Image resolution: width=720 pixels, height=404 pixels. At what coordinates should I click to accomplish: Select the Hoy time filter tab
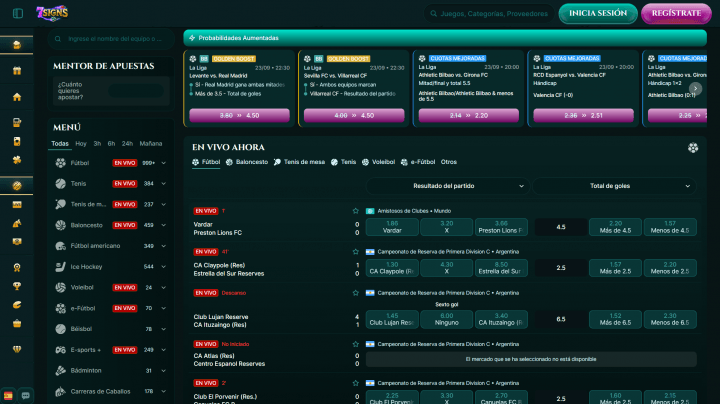coord(81,144)
